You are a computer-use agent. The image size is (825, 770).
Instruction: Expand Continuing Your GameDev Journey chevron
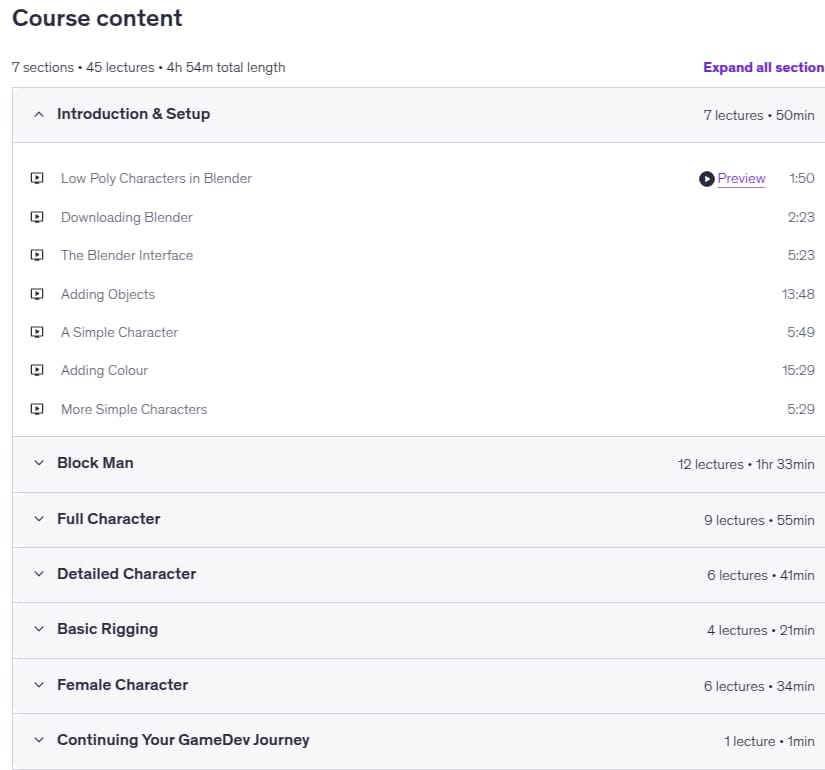click(x=39, y=740)
